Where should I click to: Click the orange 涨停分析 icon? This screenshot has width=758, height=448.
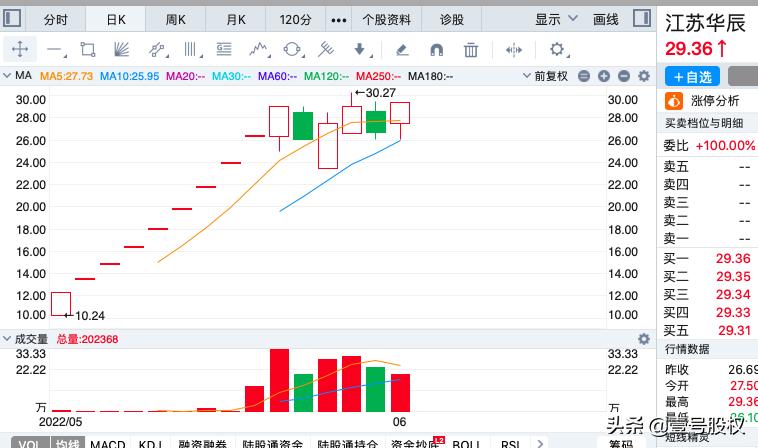click(x=674, y=101)
